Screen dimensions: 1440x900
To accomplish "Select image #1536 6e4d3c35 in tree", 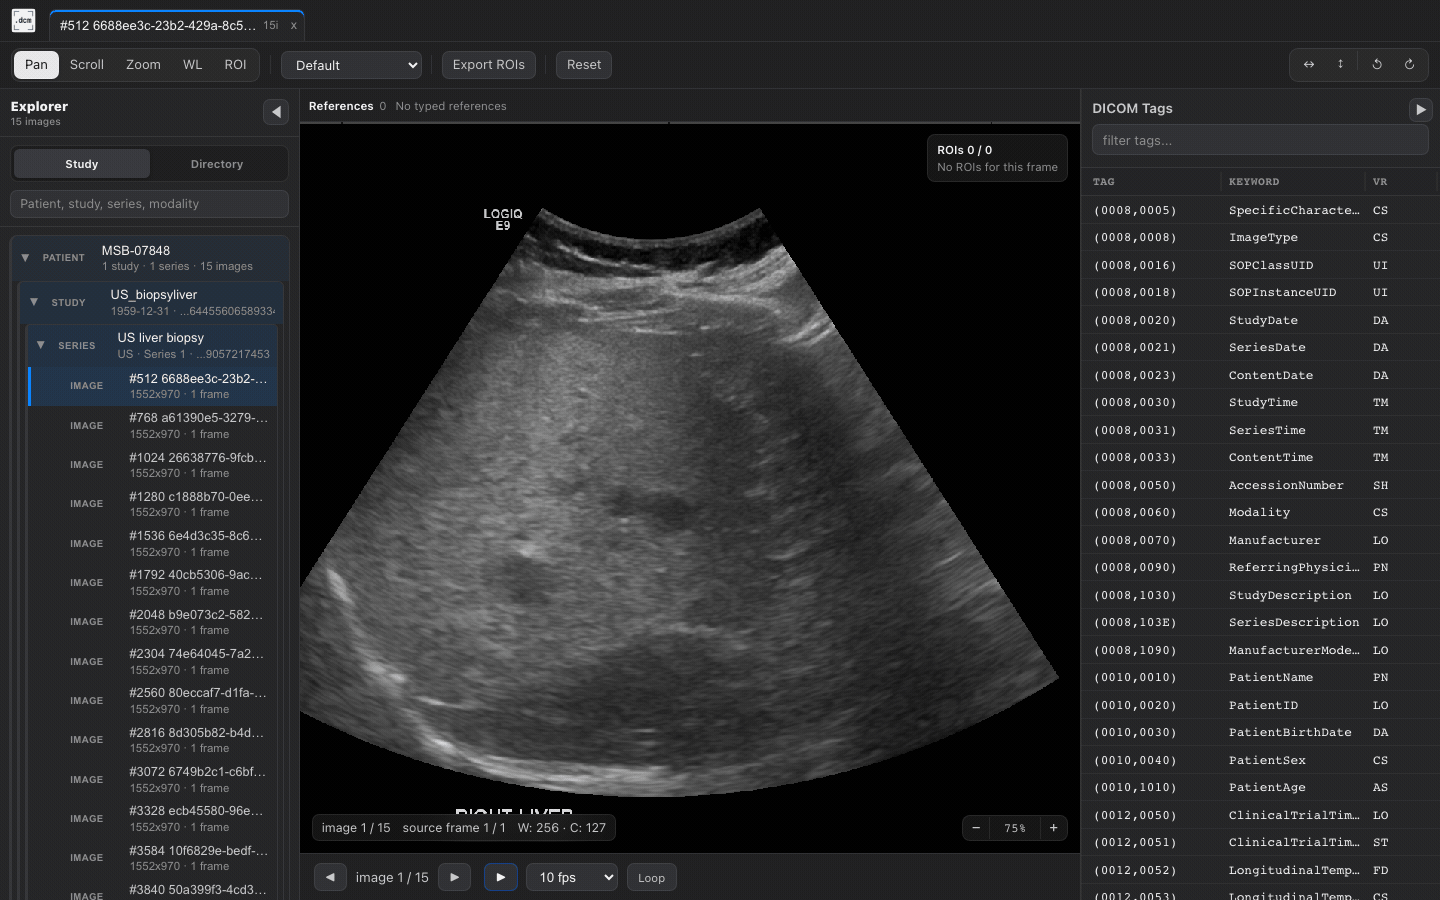I will pyautogui.click(x=153, y=544).
